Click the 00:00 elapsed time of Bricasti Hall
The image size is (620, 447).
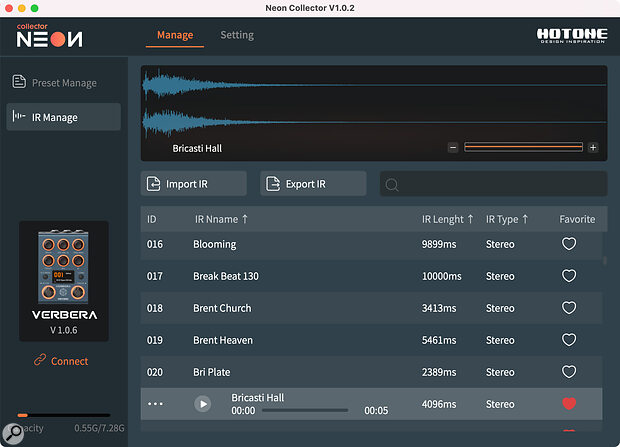pos(243,411)
